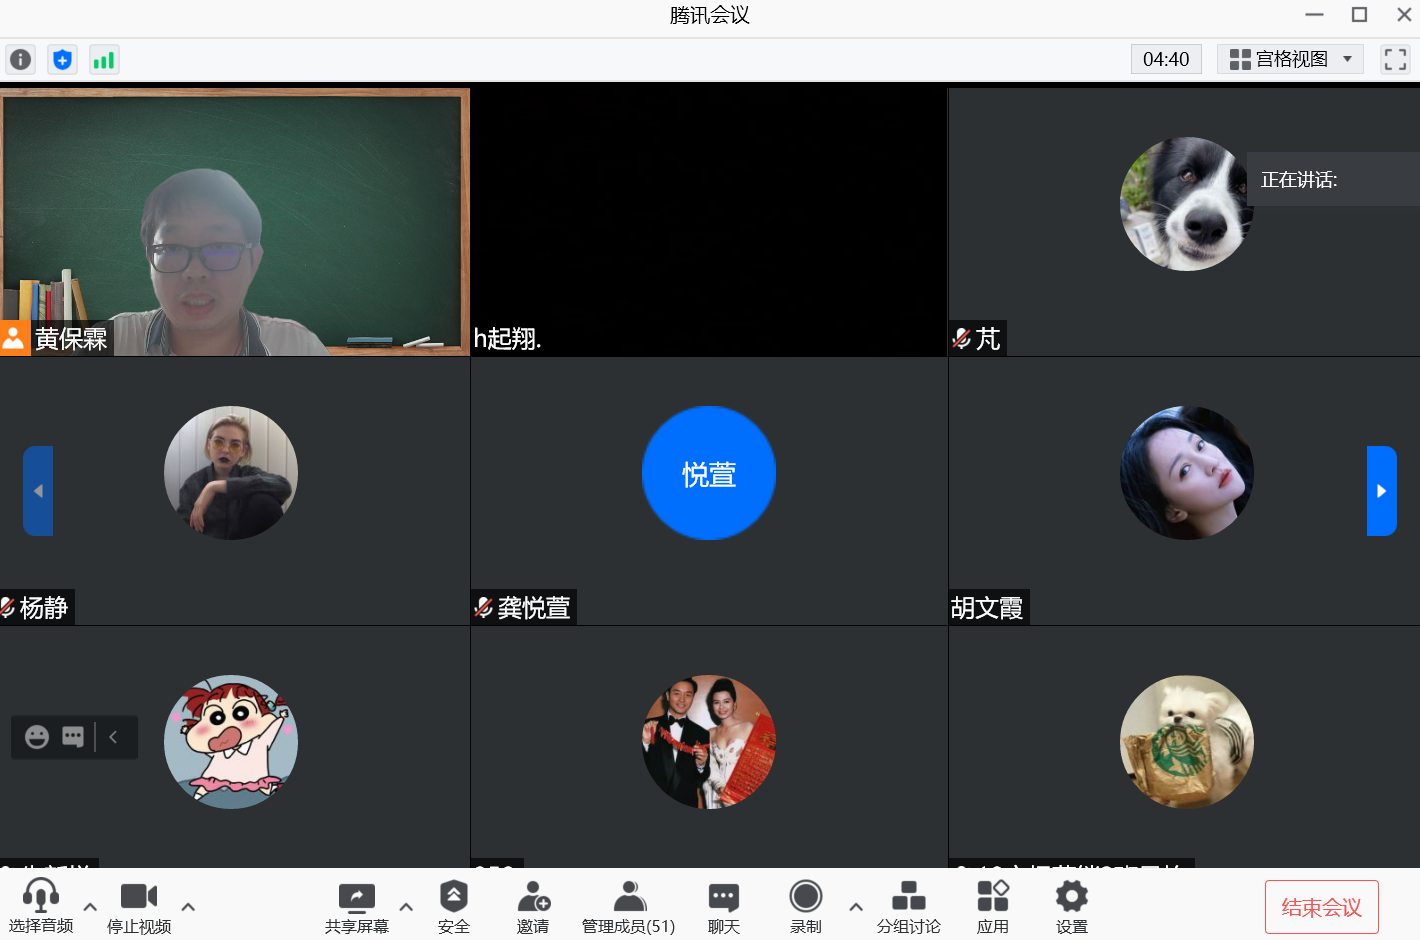Screen dimensions: 1420x940
Task: Open the Chat panel
Action: coord(723,907)
